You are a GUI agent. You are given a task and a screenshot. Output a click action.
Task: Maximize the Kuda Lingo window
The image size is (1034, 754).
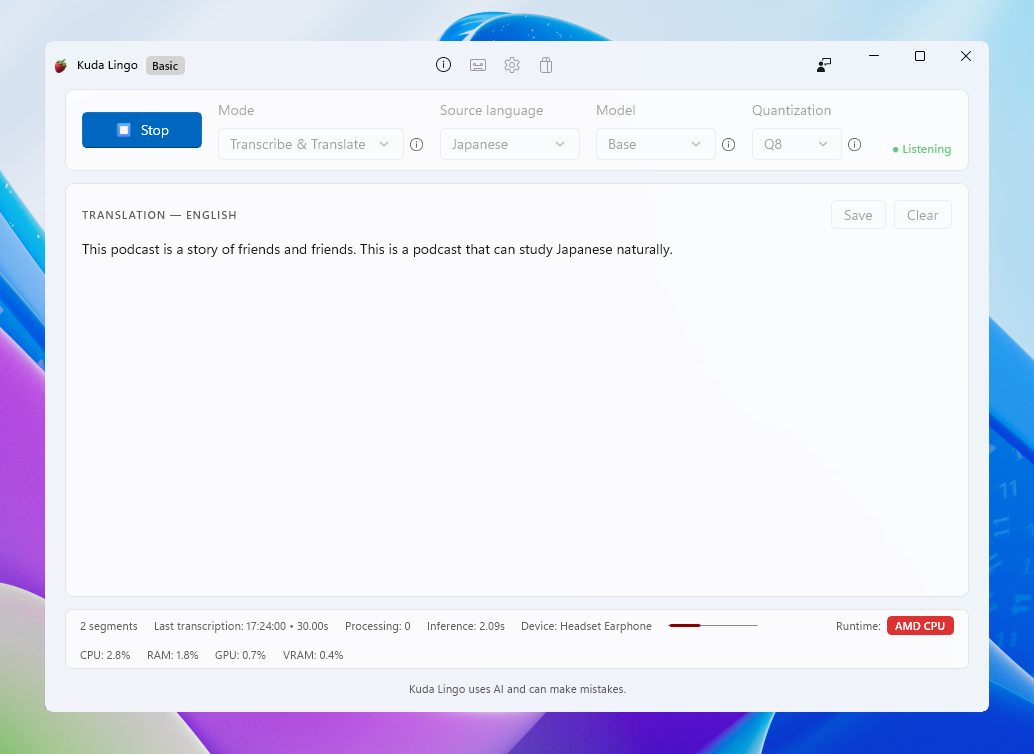920,56
